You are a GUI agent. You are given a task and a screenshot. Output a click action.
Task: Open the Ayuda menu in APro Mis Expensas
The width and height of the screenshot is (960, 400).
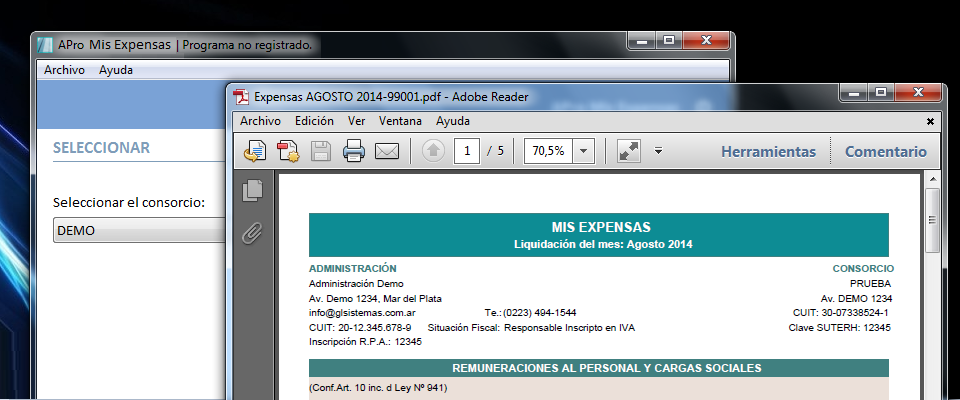(115, 70)
